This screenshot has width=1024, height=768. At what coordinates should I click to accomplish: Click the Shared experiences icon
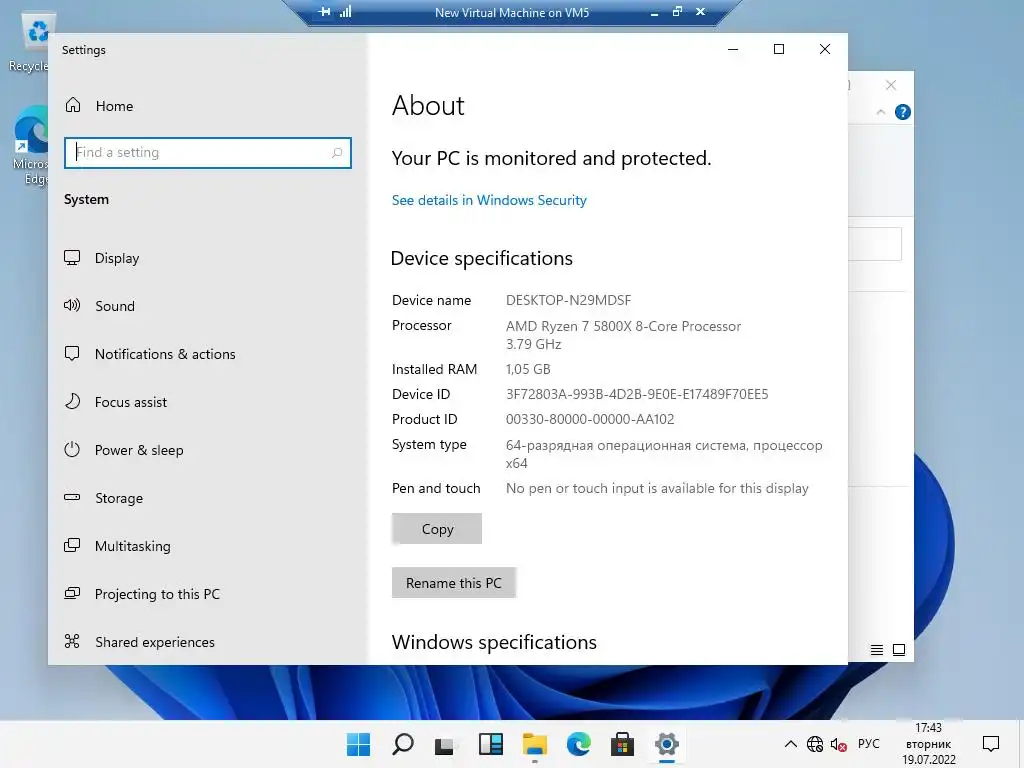coord(72,641)
